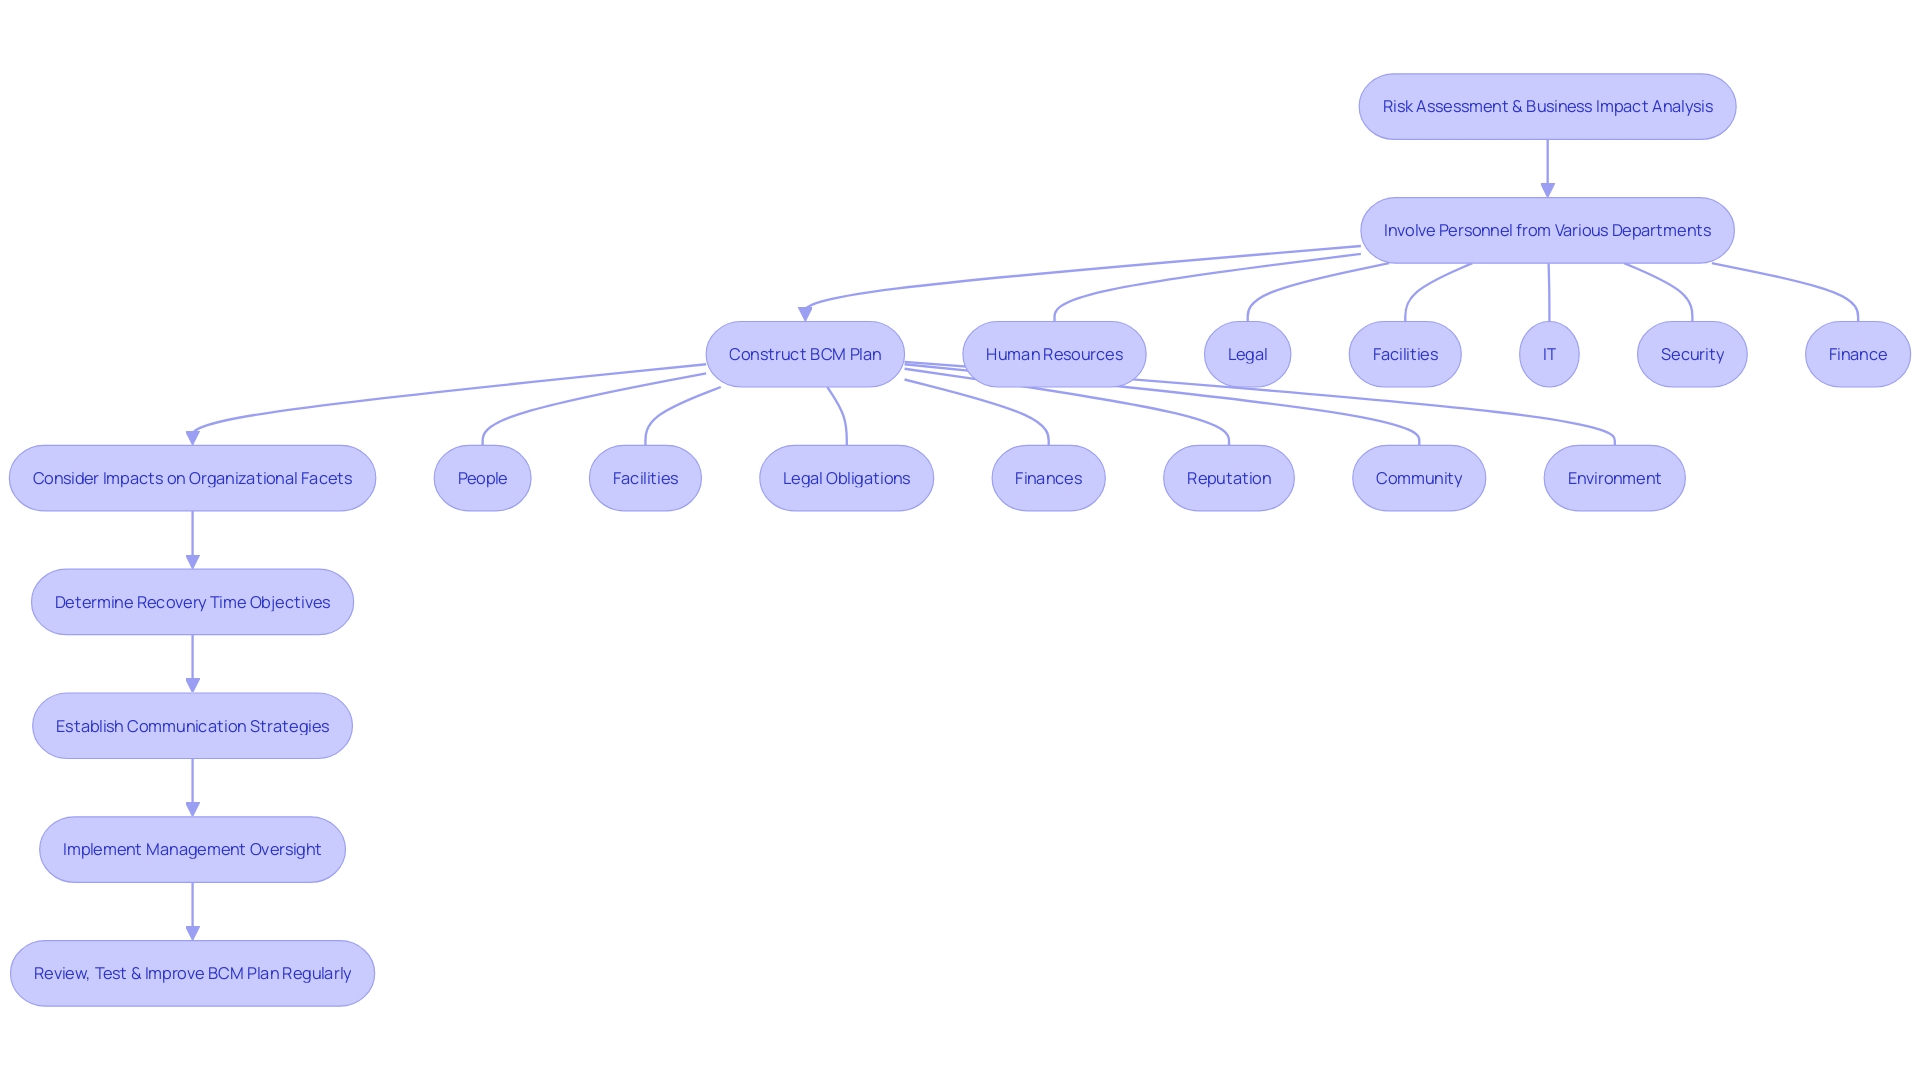Click the Human Resources department node

pyautogui.click(x=1054, y=353)
